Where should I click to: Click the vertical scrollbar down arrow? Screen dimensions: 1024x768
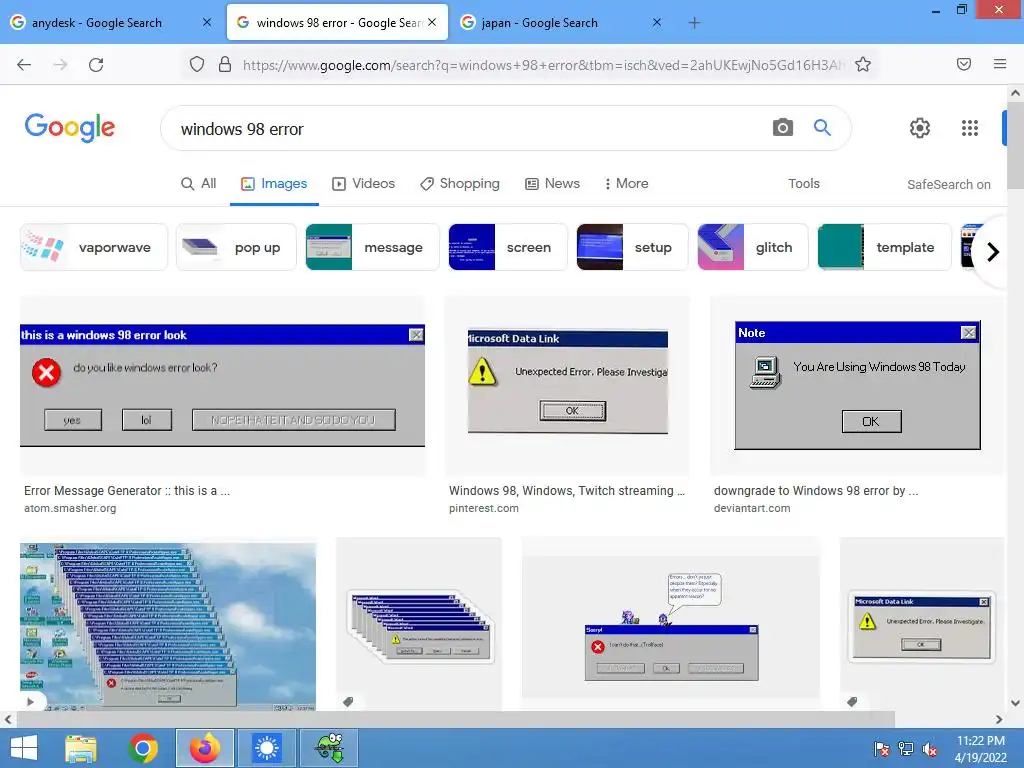point(1016,703)
